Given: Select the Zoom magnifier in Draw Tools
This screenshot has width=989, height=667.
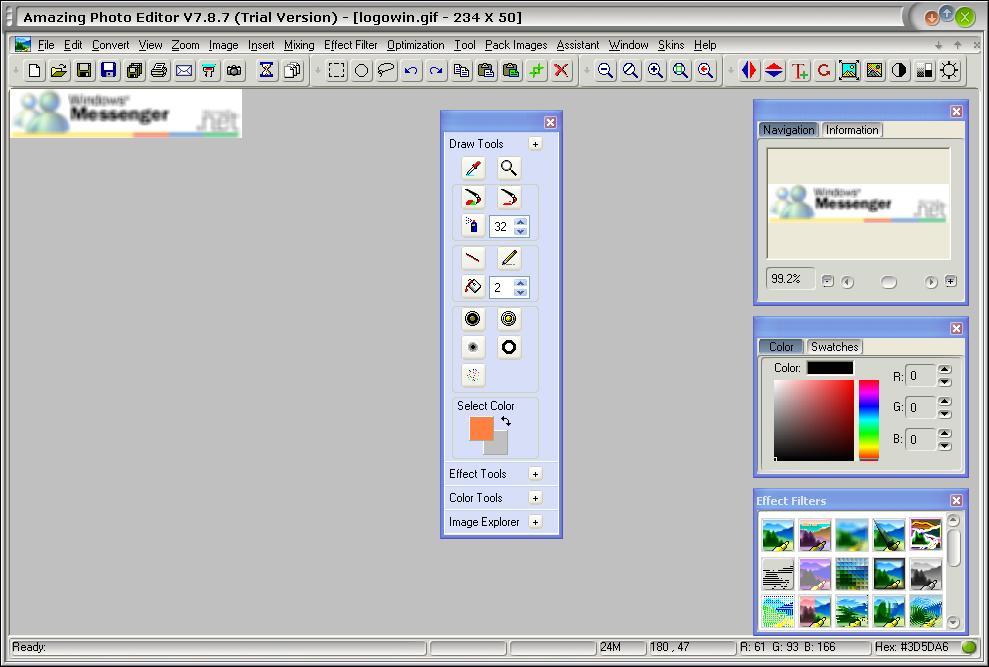Looking at the screenshot, I should (x=508, y=166).
